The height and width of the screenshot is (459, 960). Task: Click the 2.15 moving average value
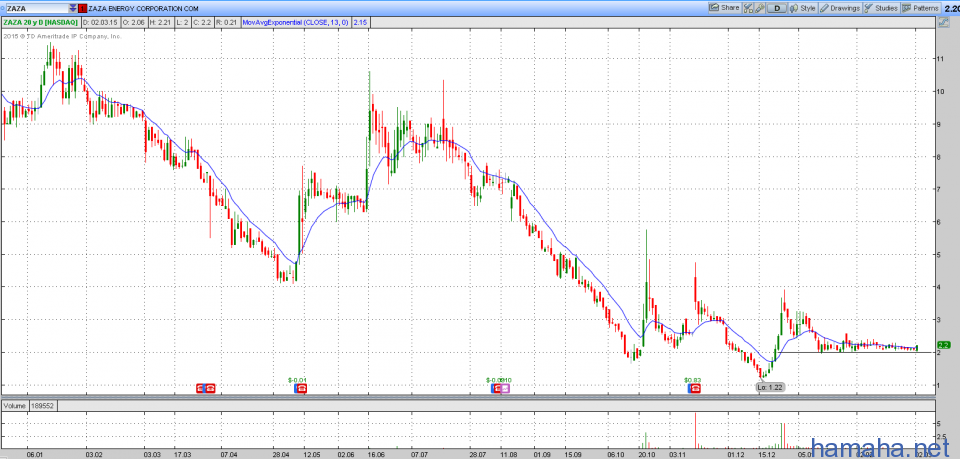[x=360, y=23]
